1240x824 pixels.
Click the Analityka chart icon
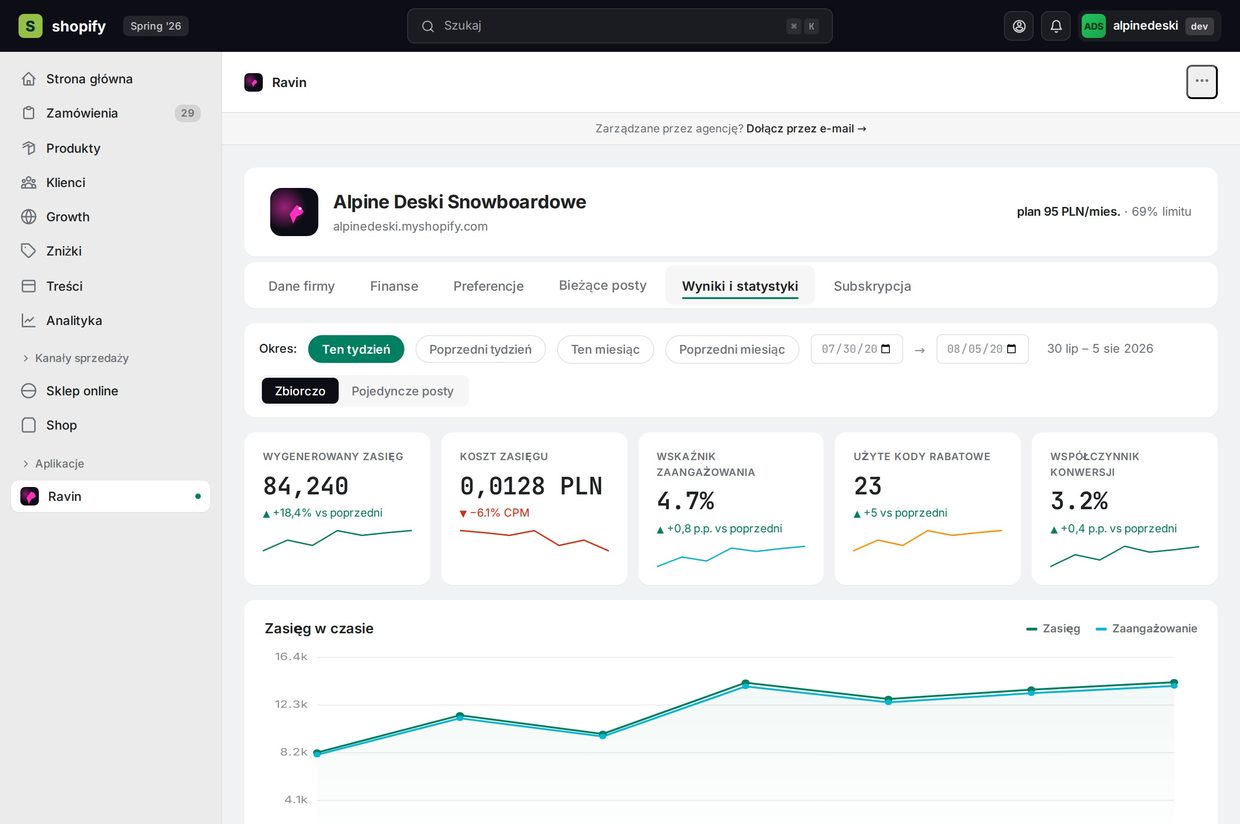pyautogui.click(x=29, y=320)
